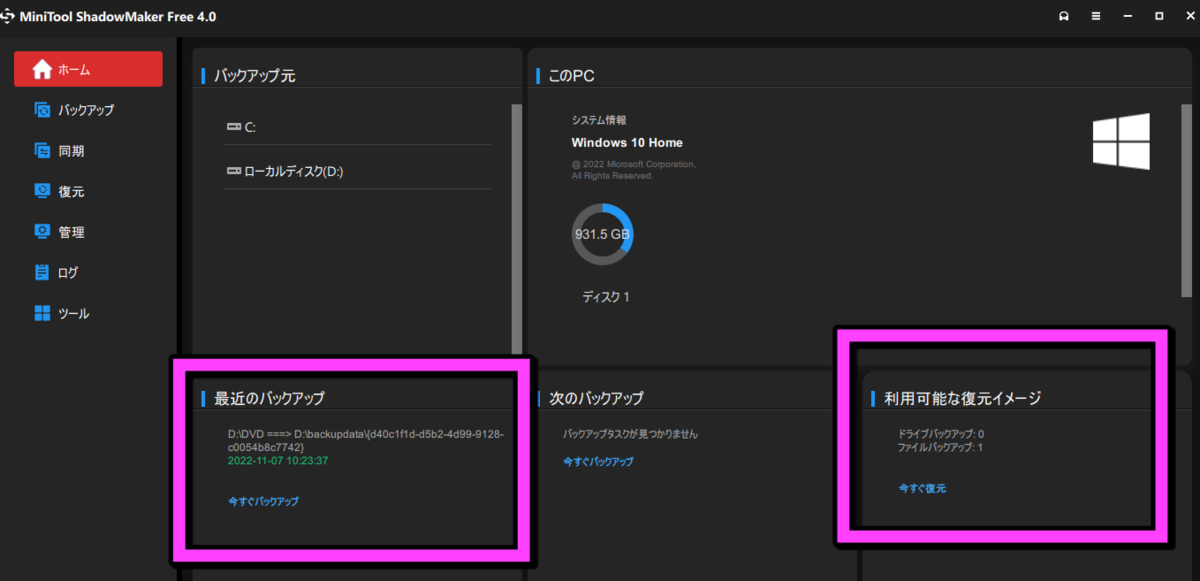Click the ディスク 1 label

(x=606, y=297)
